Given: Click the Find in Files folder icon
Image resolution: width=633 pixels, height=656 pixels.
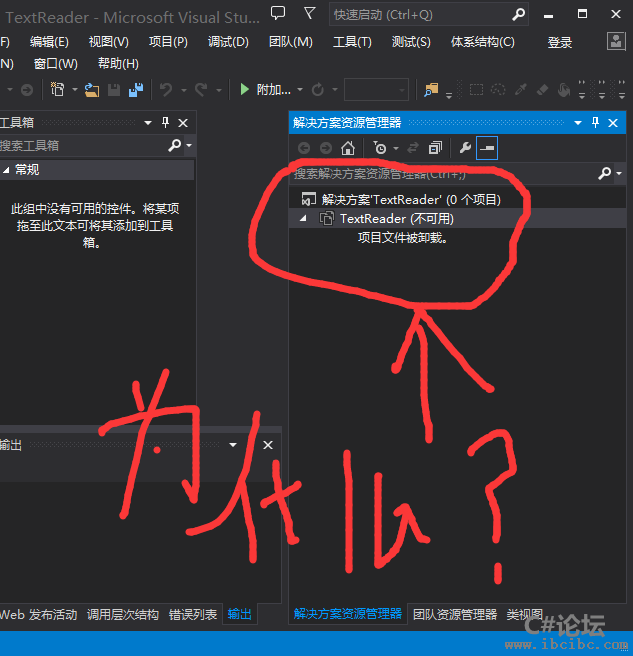Looking at the screenshot, I should tap(431, 90).
